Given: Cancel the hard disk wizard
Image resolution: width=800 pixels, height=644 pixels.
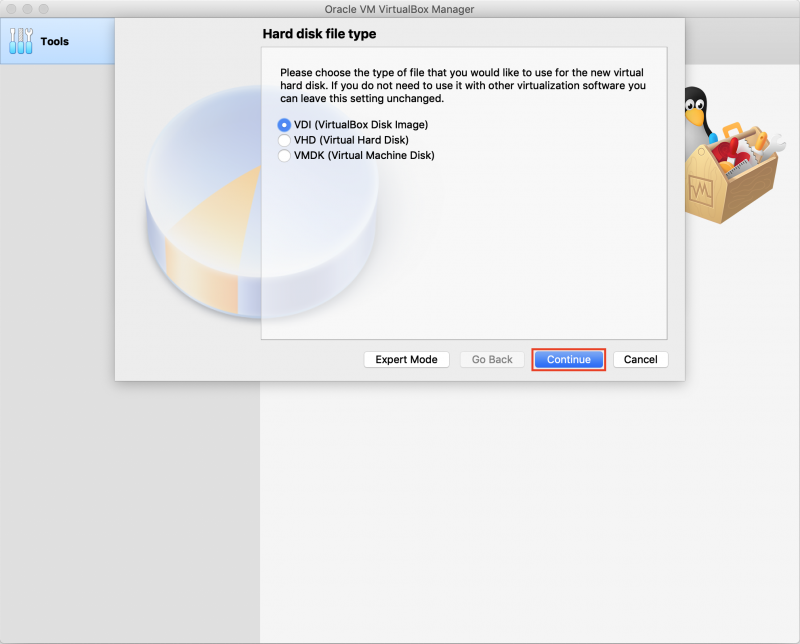Looking at the screenshot, I should pyautogui.click(x=641, y=359).
